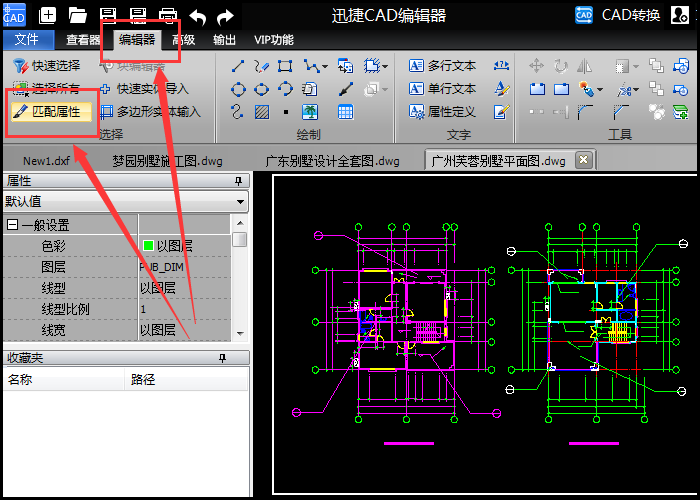The image size is (700, 500).
Task: Click the 名称 column header in favorites
Action: tap(64, 379)
